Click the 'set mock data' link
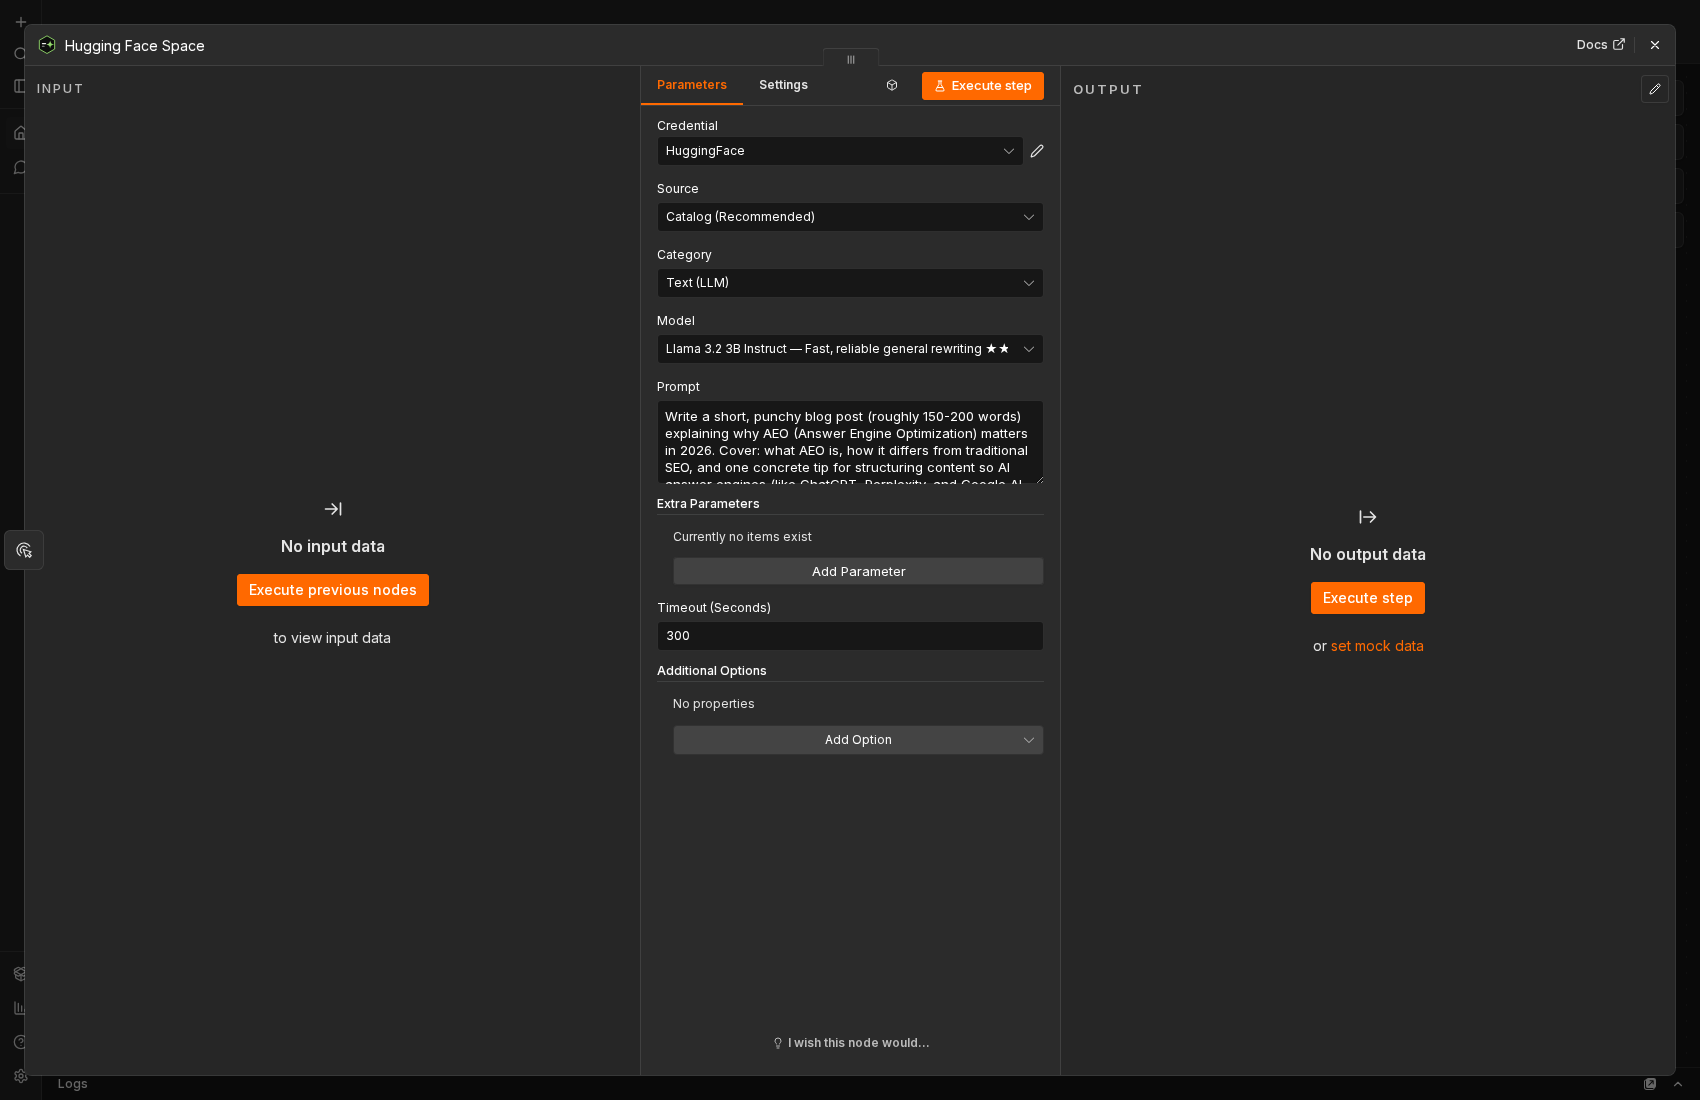The image size is (1700, 1100). tap(1377, 646)
